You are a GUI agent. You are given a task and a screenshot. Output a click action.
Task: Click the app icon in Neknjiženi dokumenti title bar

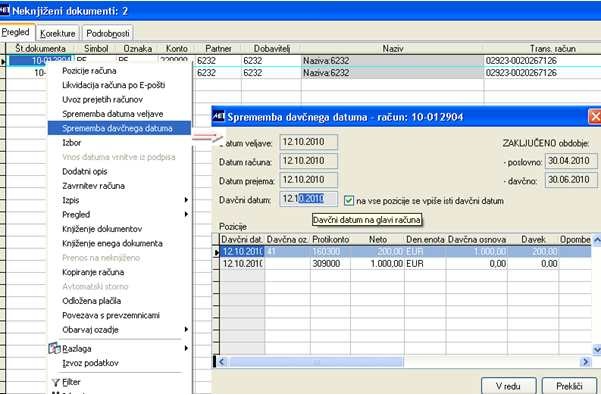click(x=4, y=10)
